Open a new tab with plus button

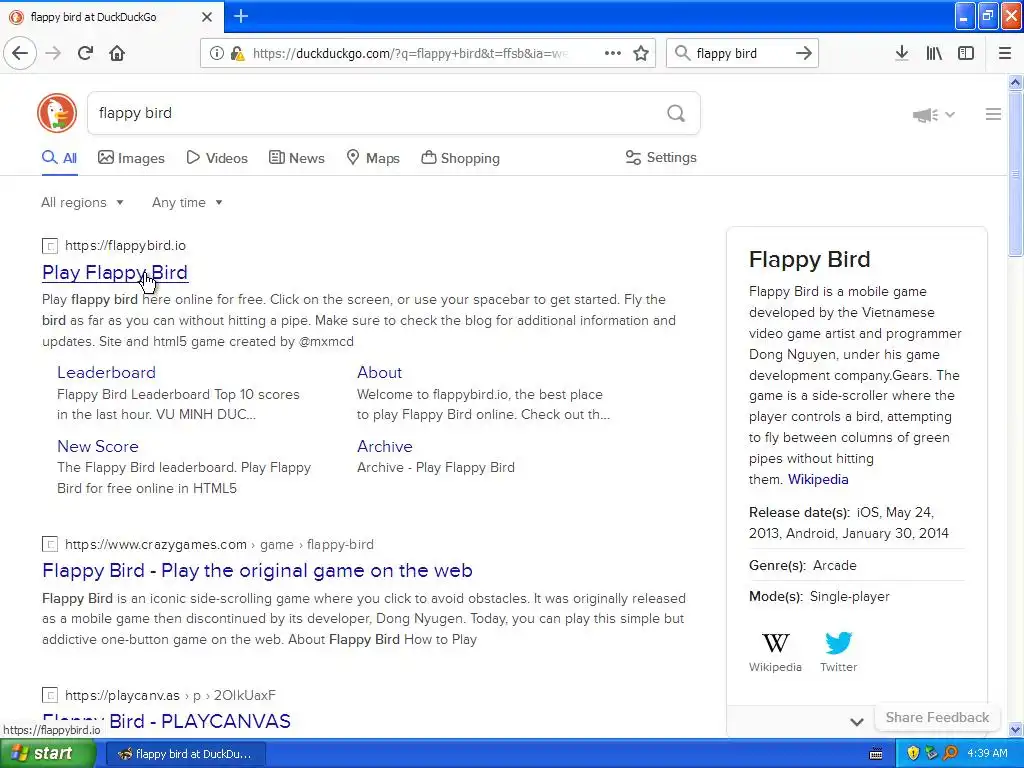click(x=241, y=16)
